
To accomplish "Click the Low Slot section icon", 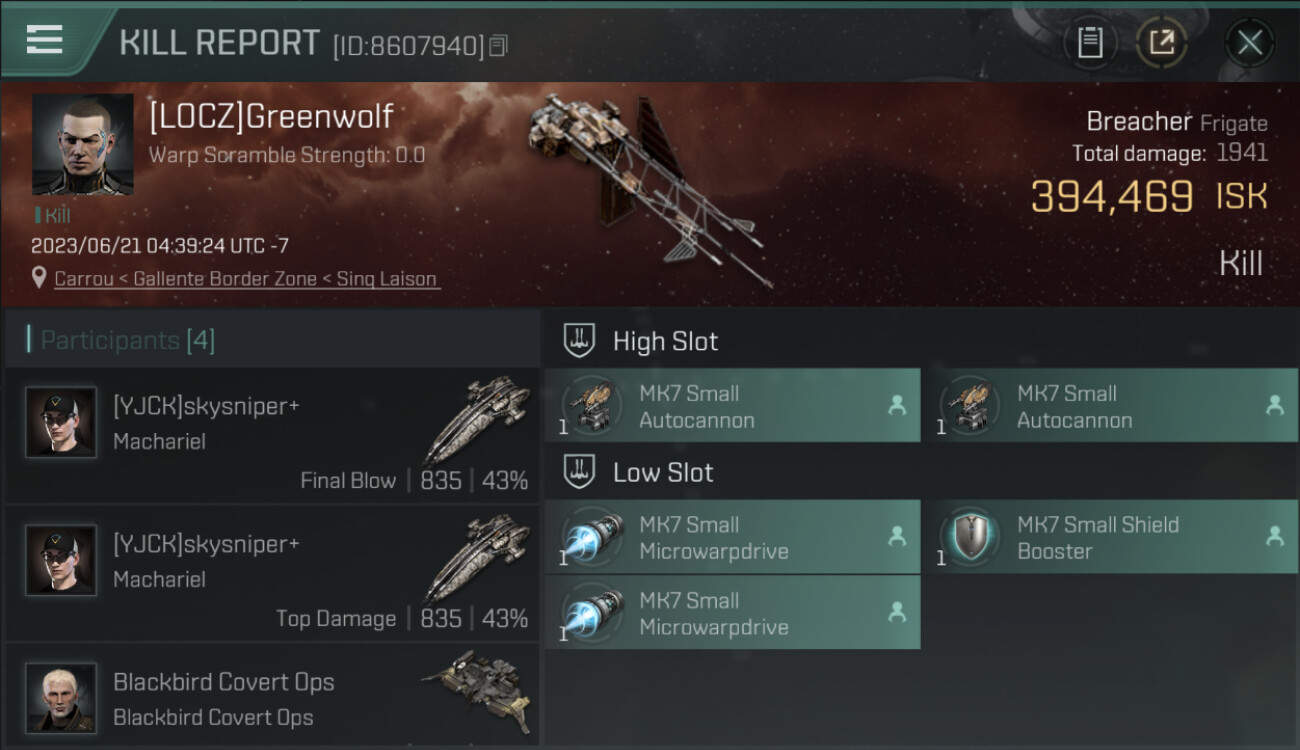I will [579, 471].
